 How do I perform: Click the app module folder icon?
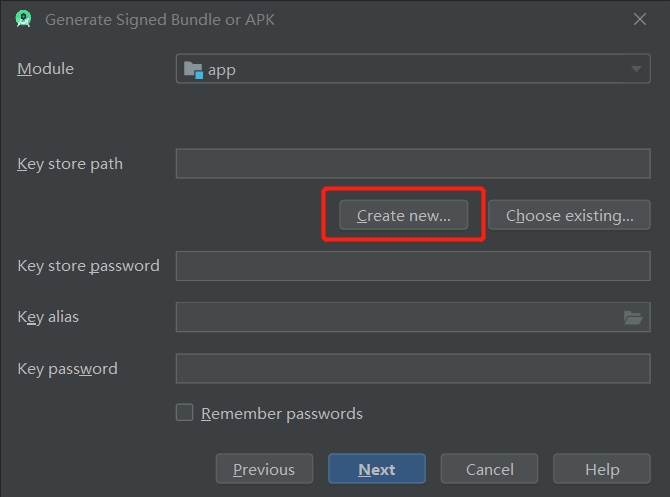tap(193, 70)
